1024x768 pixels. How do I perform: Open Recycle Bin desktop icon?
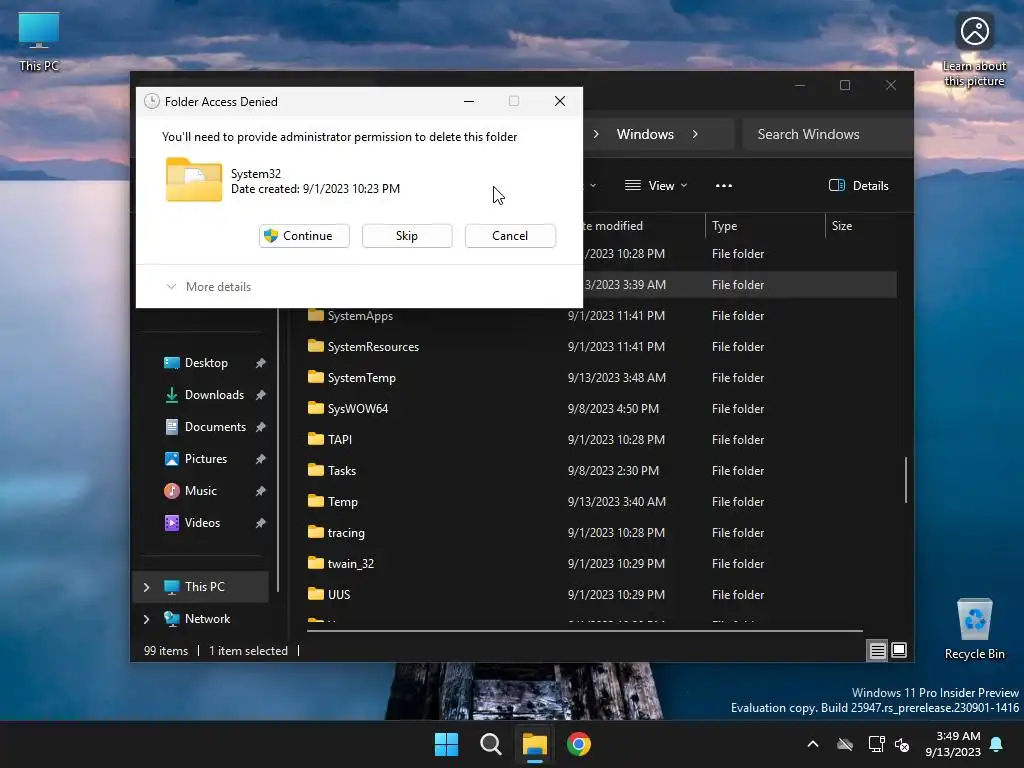pos(974,630)
